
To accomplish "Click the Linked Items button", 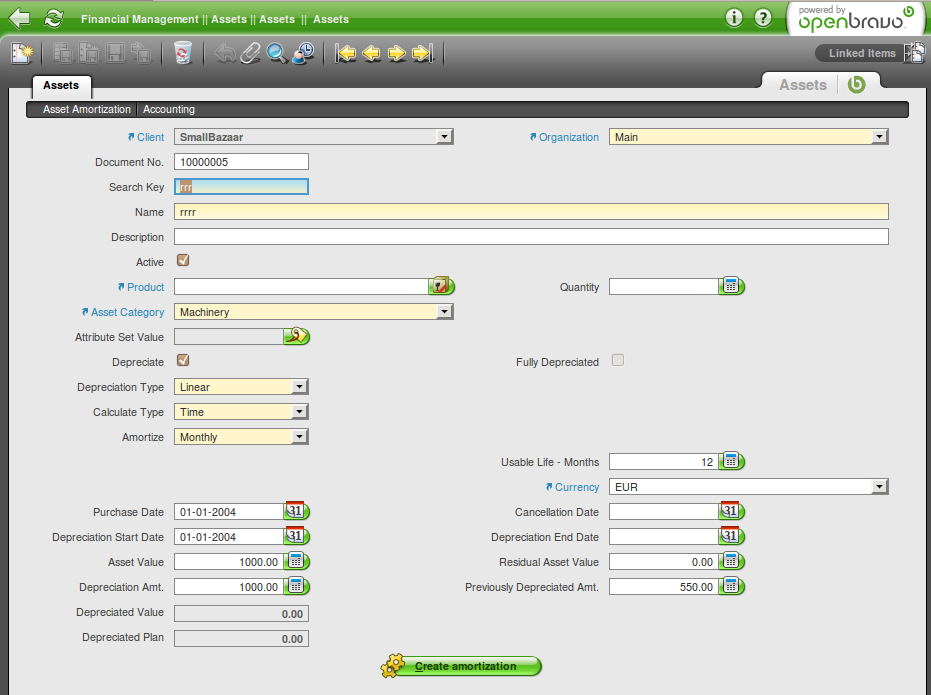I will pos(861,53).
